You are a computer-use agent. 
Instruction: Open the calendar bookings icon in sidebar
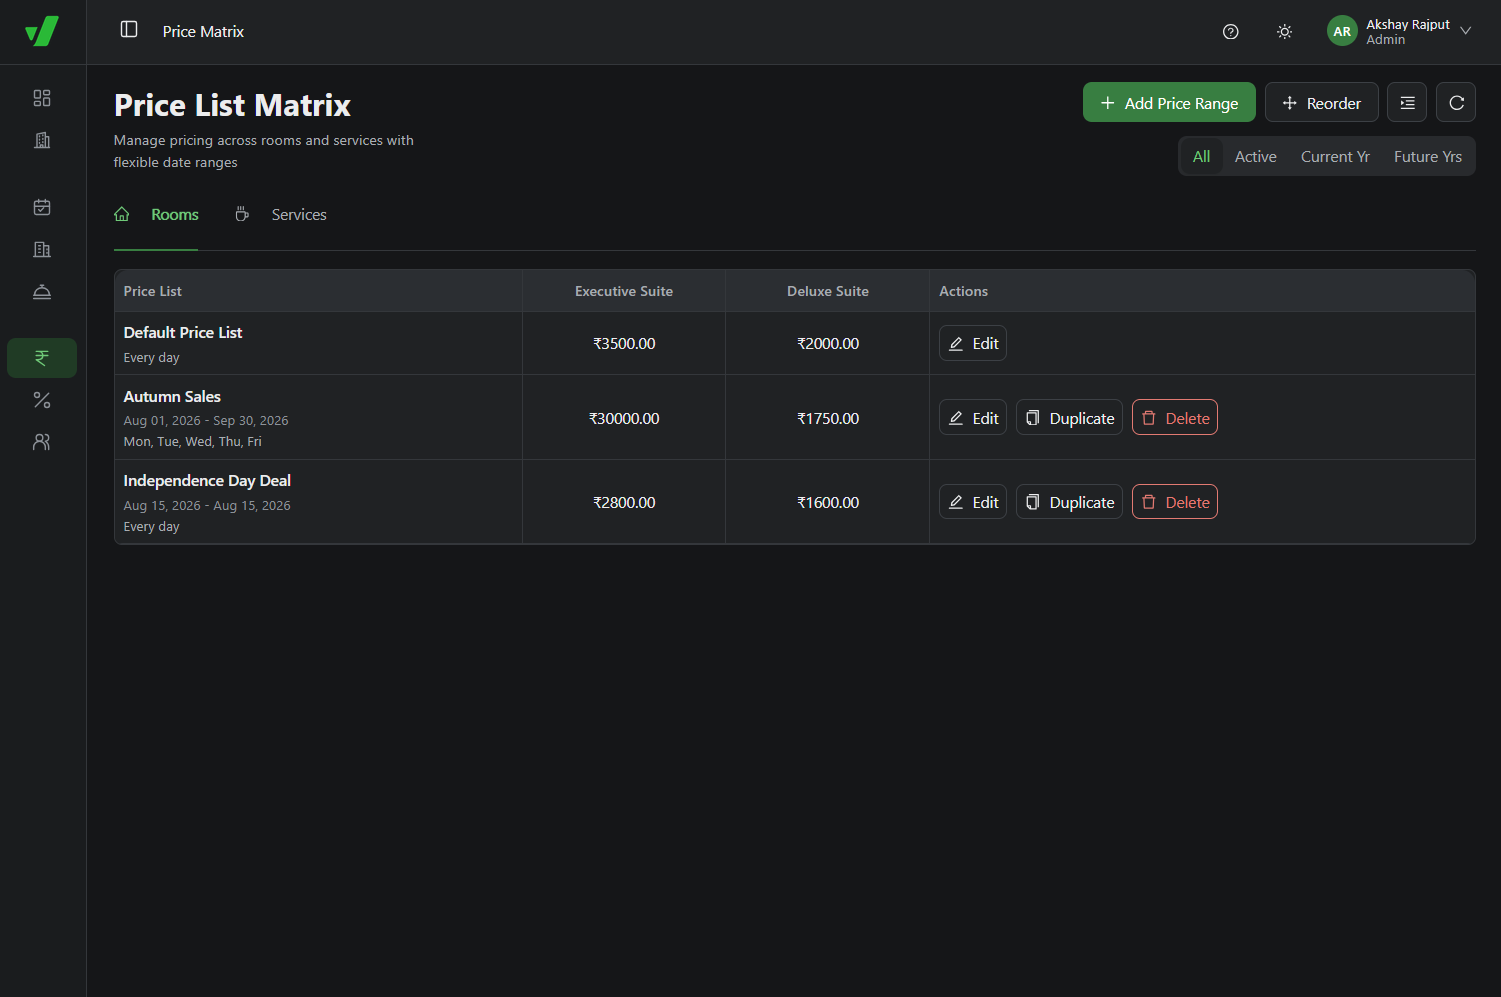point(42,207)
